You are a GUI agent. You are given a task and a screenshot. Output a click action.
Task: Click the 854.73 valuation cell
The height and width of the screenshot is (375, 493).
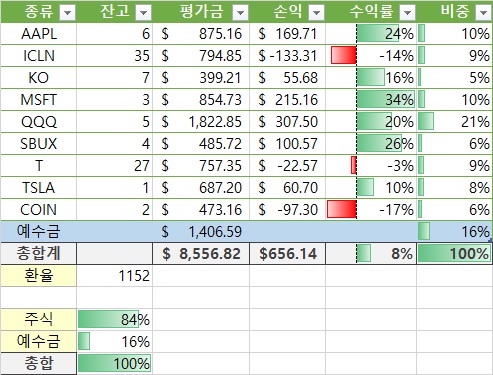click(x=201, y=100)
